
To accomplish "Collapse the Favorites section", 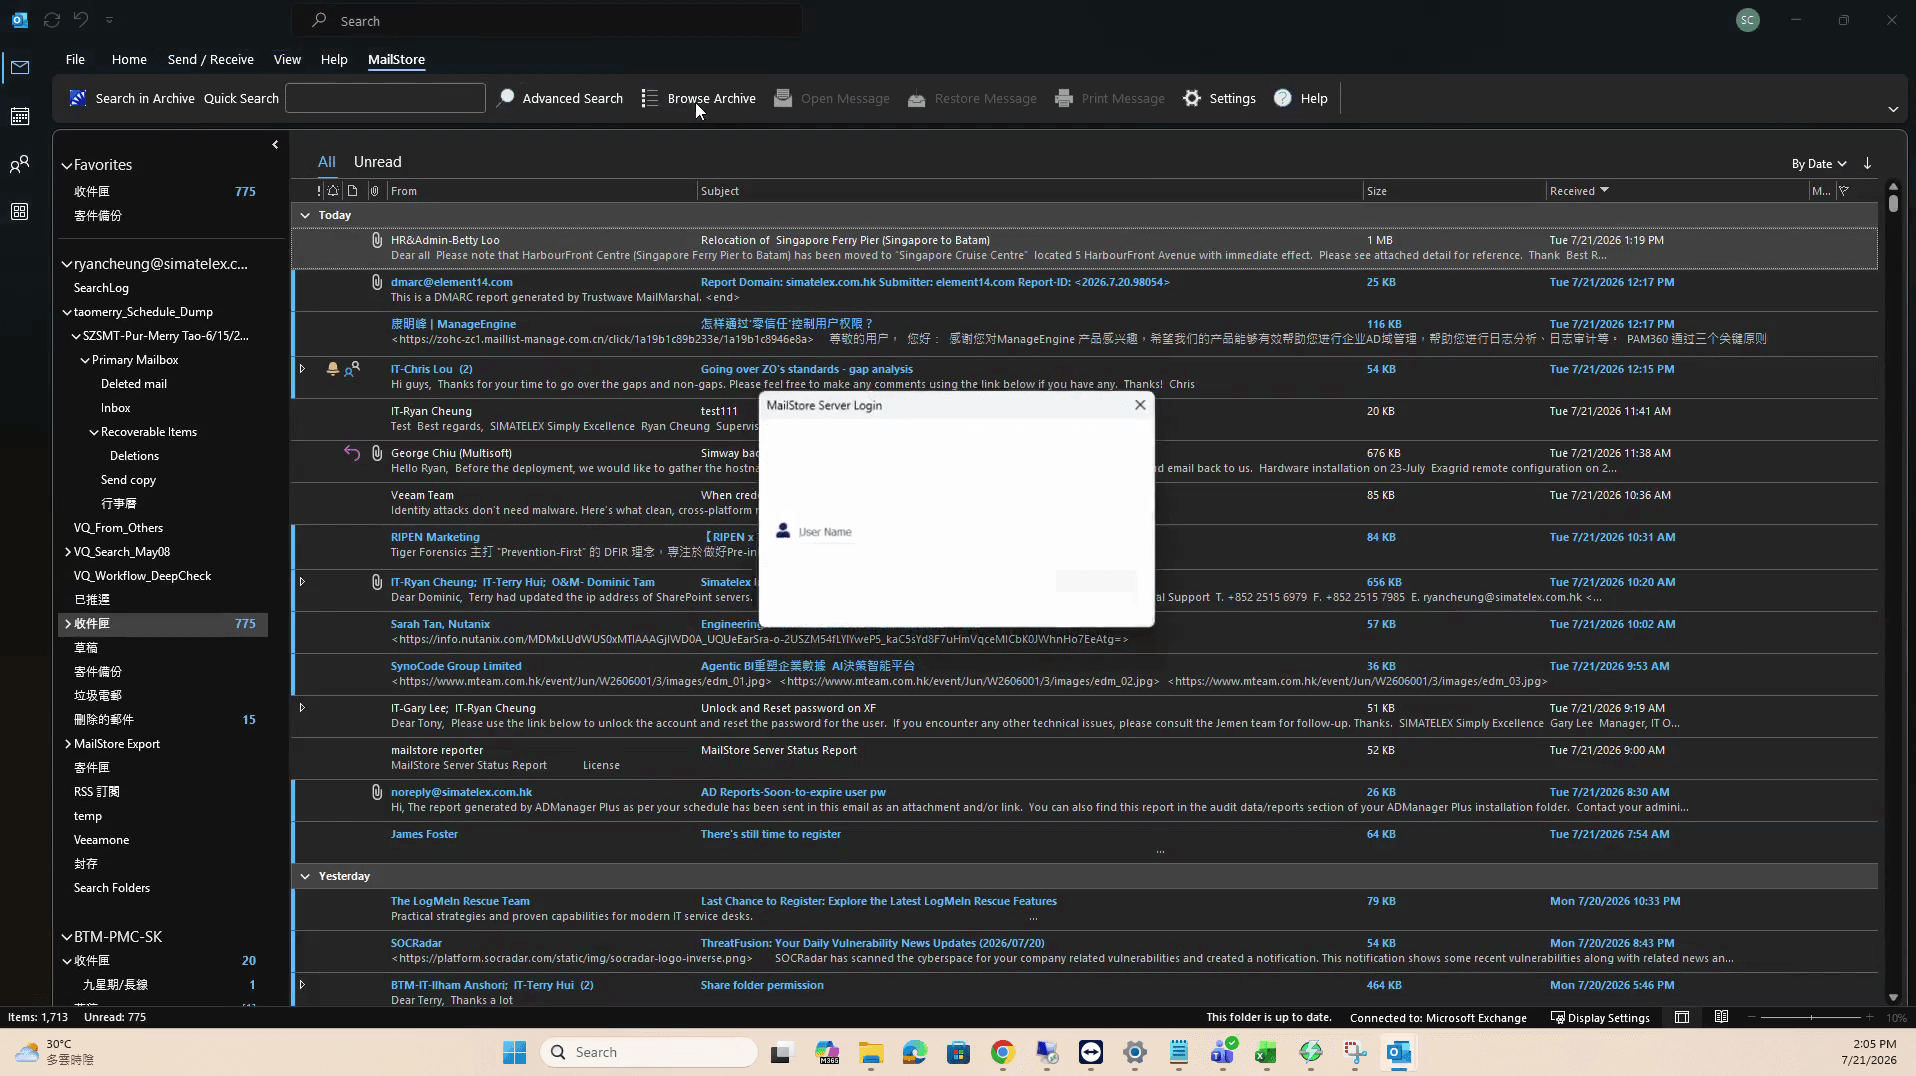I will click(67, 166).
